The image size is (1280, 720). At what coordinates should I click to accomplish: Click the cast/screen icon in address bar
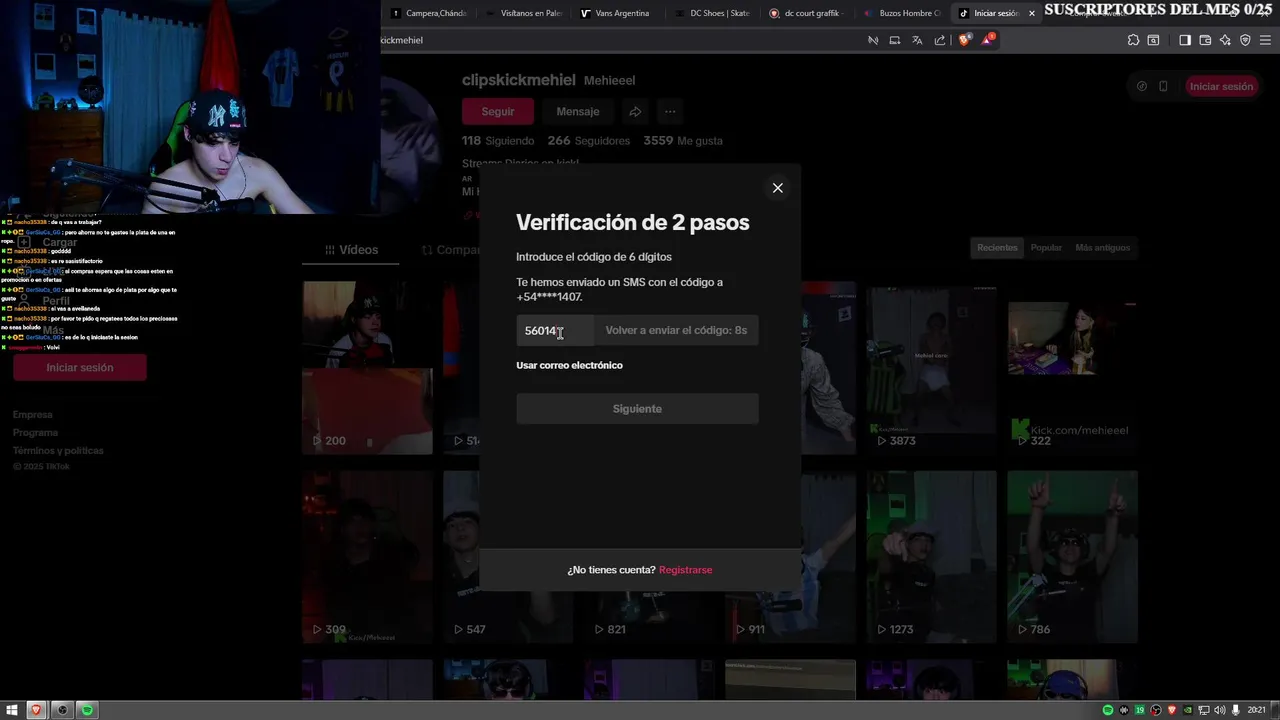click(x=894, y=40)
